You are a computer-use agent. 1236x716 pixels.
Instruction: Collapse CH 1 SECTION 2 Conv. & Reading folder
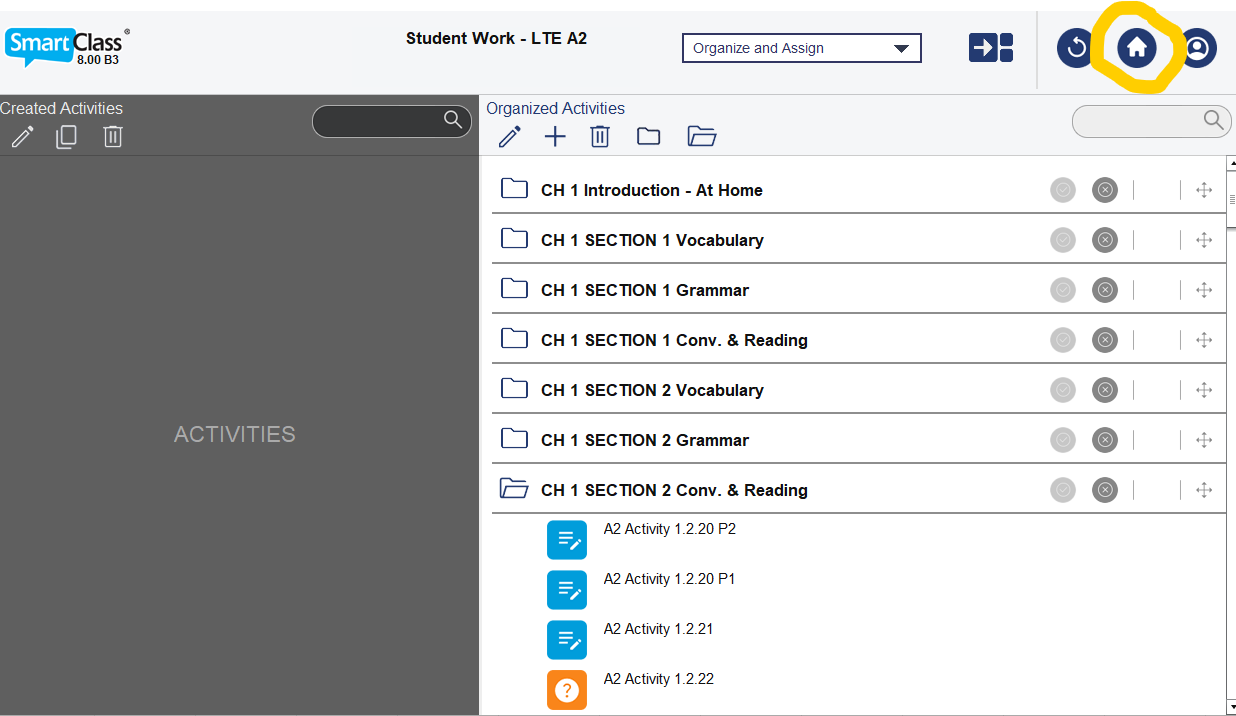tap(514, 488)
